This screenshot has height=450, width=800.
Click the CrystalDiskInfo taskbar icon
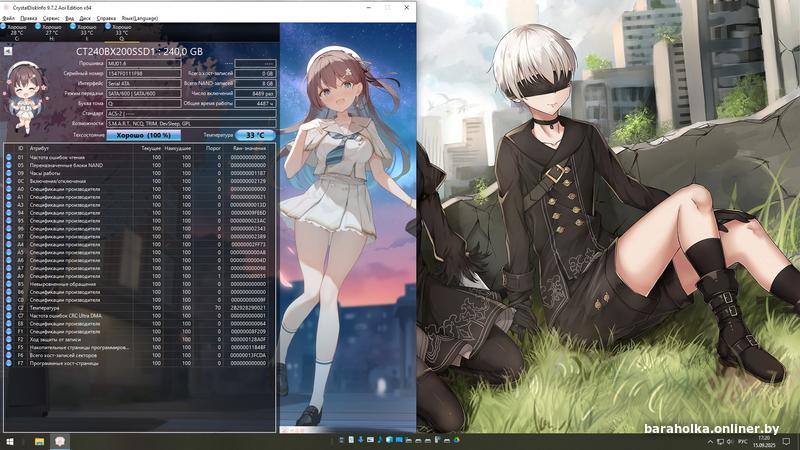tap(60, 441)
